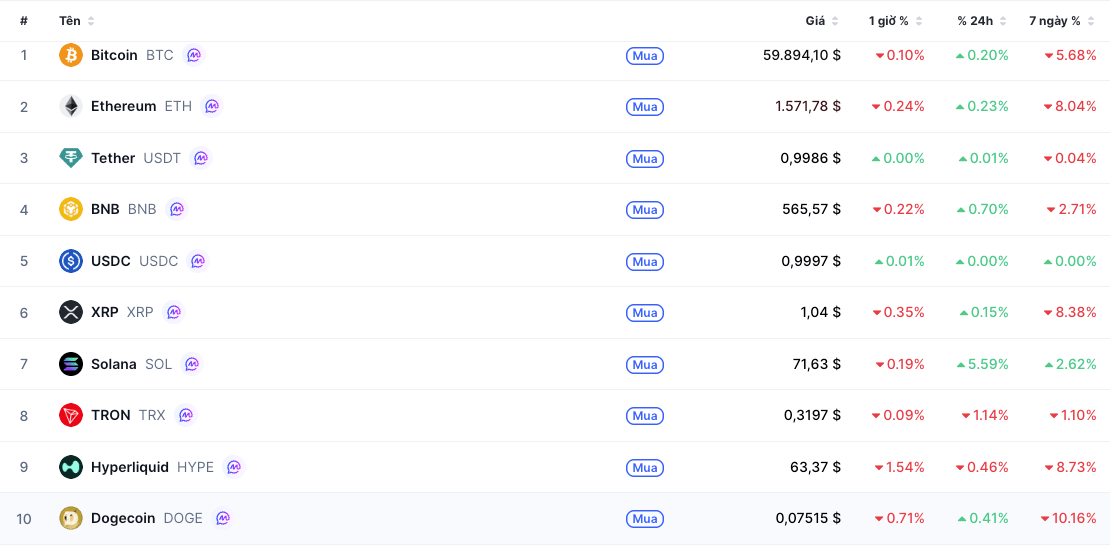This screenshot has width=1110, height=551.
Task: Select XRP's 7-day change 8.38%
Action: click(1070, 312)
